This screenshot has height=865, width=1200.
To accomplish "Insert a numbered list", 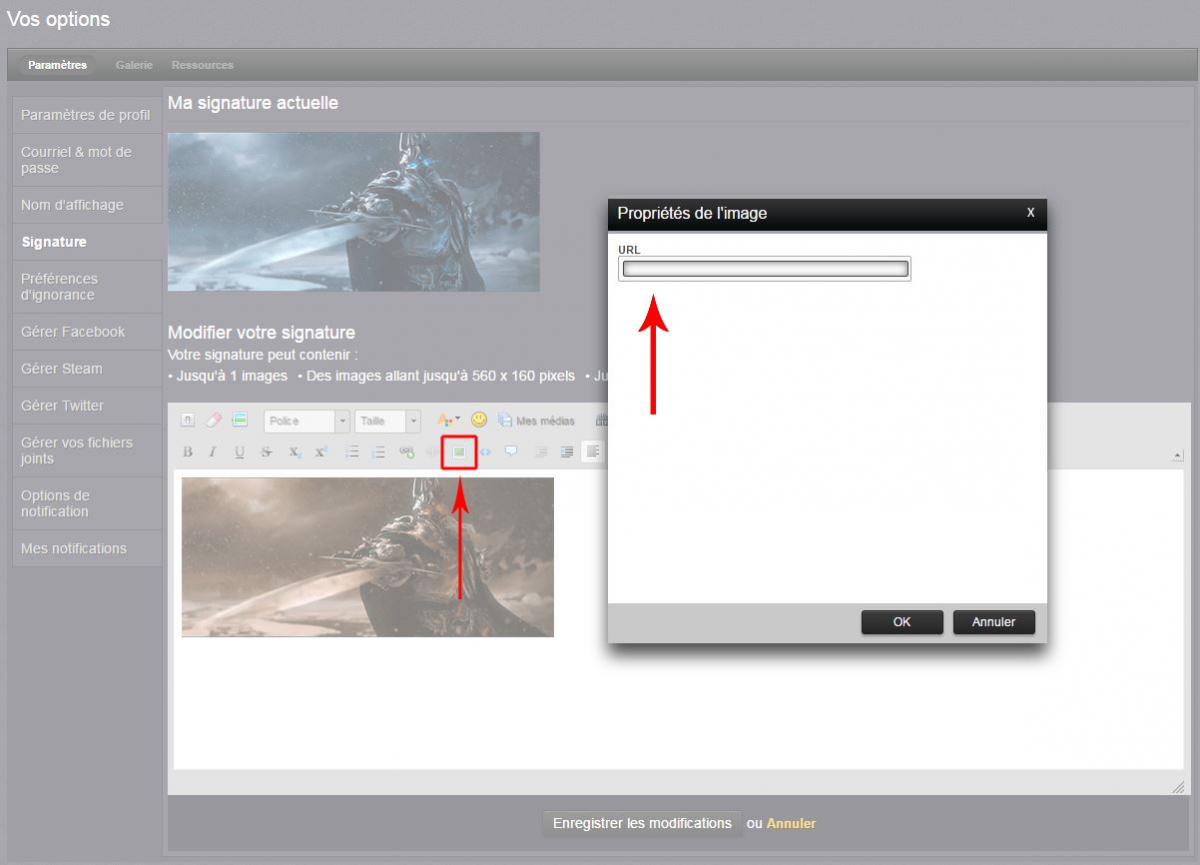I will 378,452.
